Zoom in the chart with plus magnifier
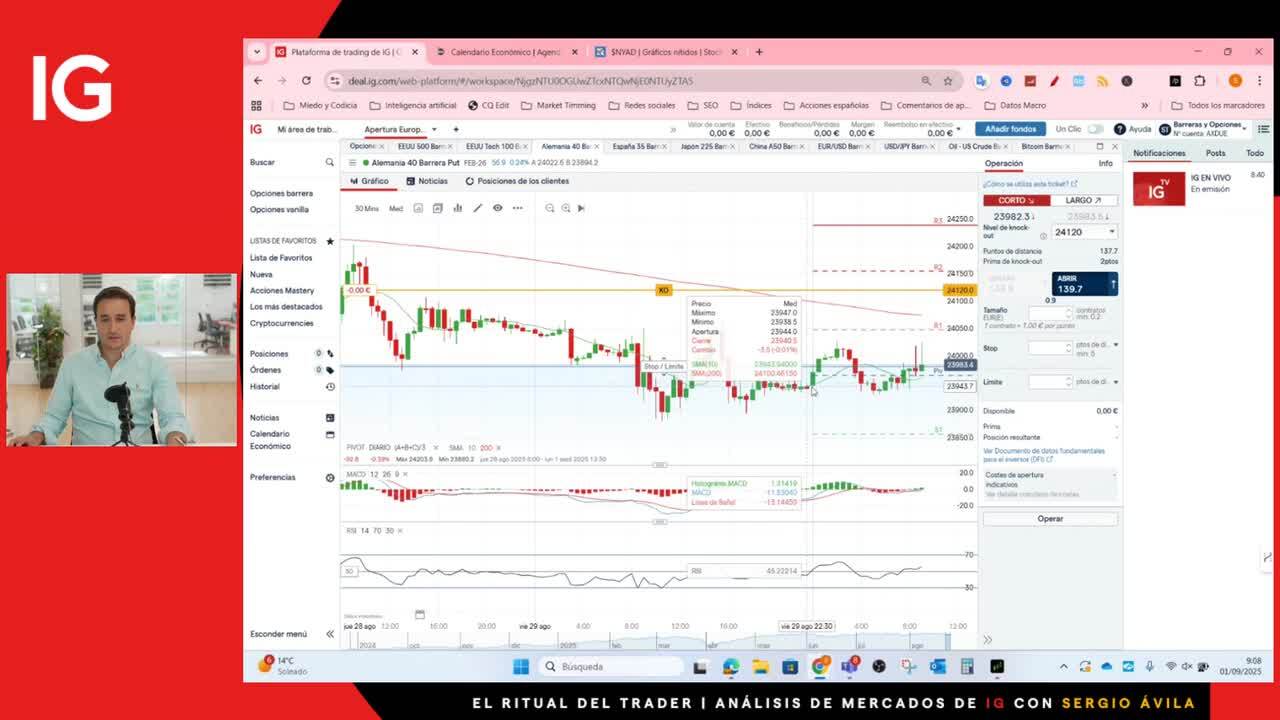 pos(565,208)
